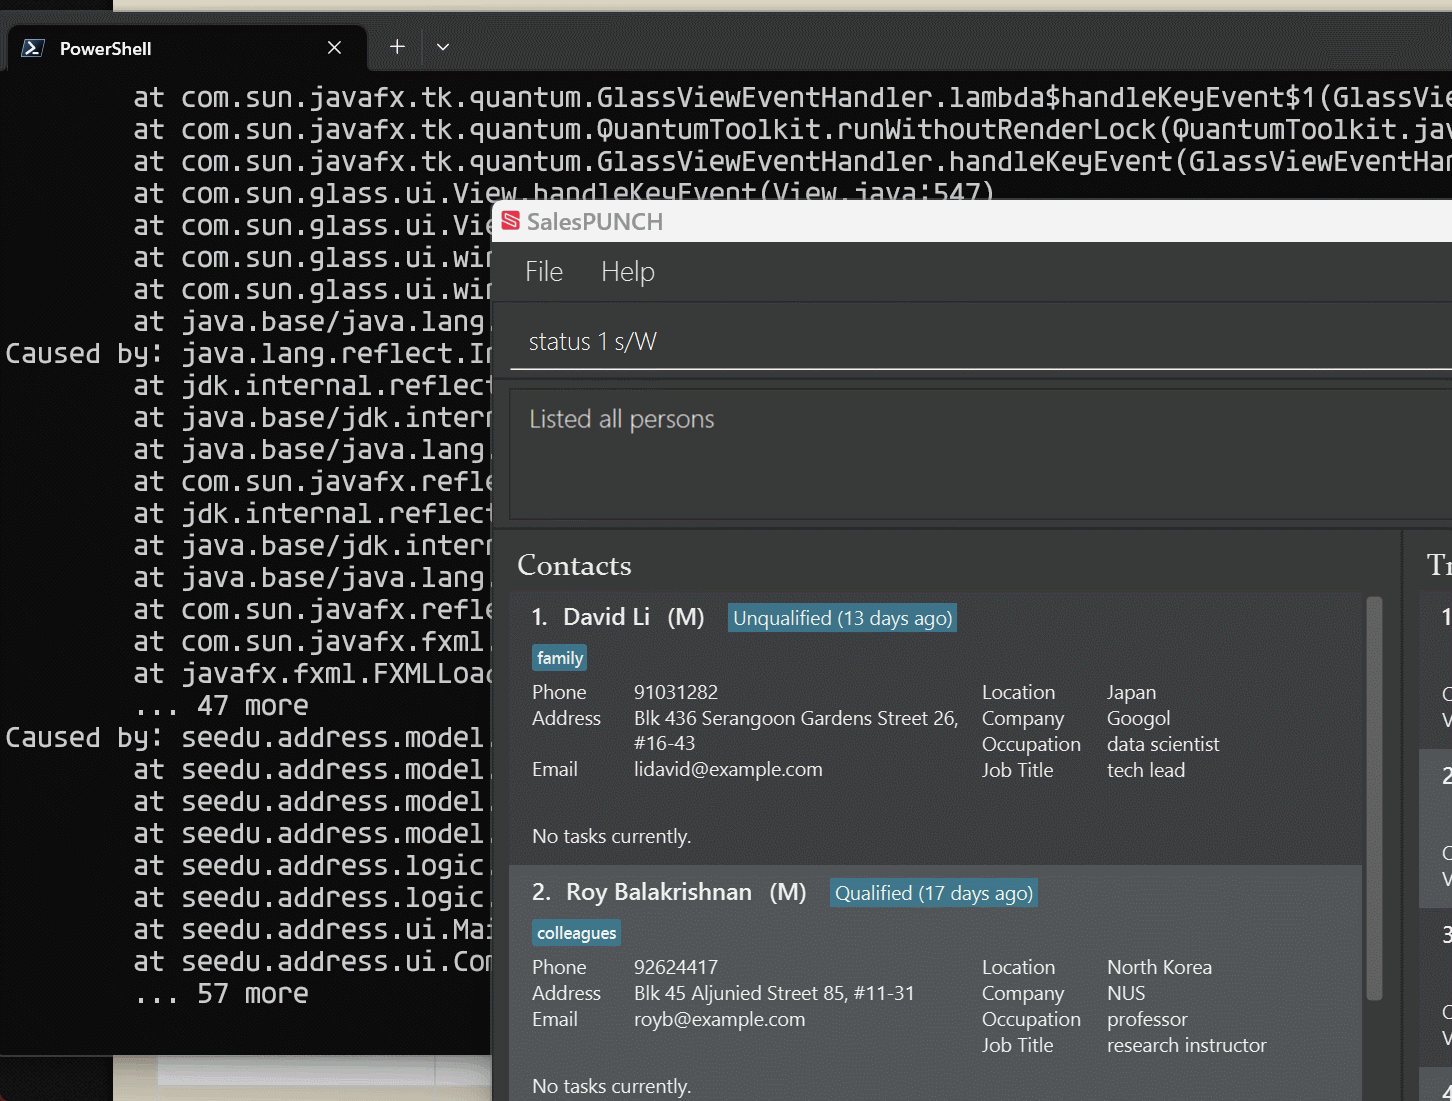
Task: Select the Roy Balakrishnan contact name
Action: click(658, 892)
